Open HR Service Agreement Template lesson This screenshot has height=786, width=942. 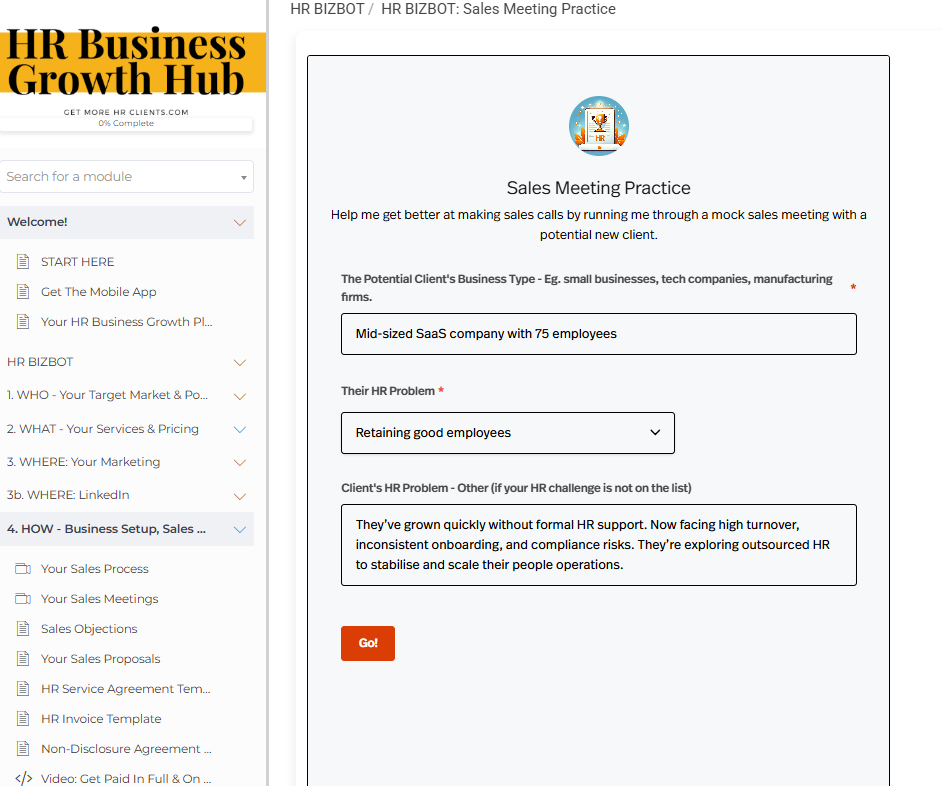126,689
